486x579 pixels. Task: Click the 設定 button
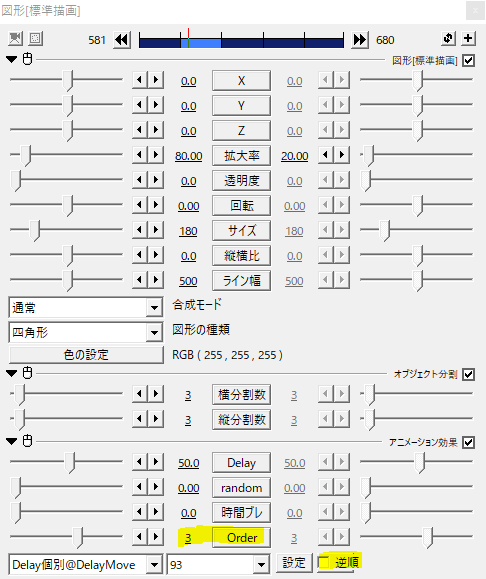click(x=294, y=563)
